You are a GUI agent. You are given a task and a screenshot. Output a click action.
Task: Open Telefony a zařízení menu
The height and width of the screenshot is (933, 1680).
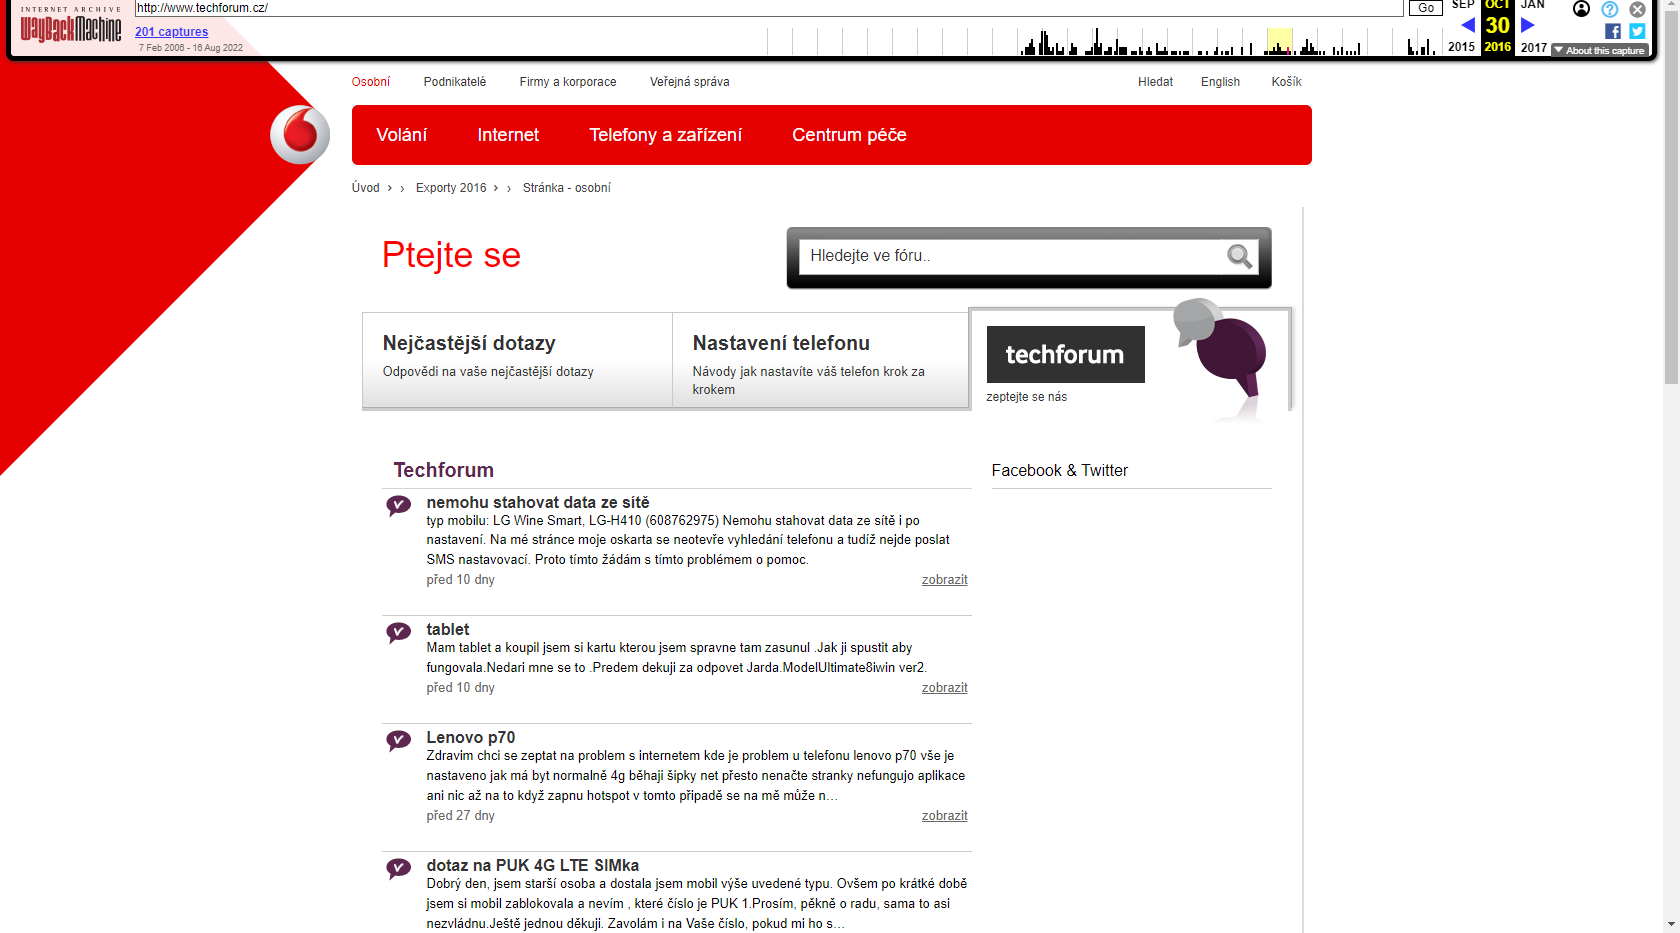pos(665,135)
